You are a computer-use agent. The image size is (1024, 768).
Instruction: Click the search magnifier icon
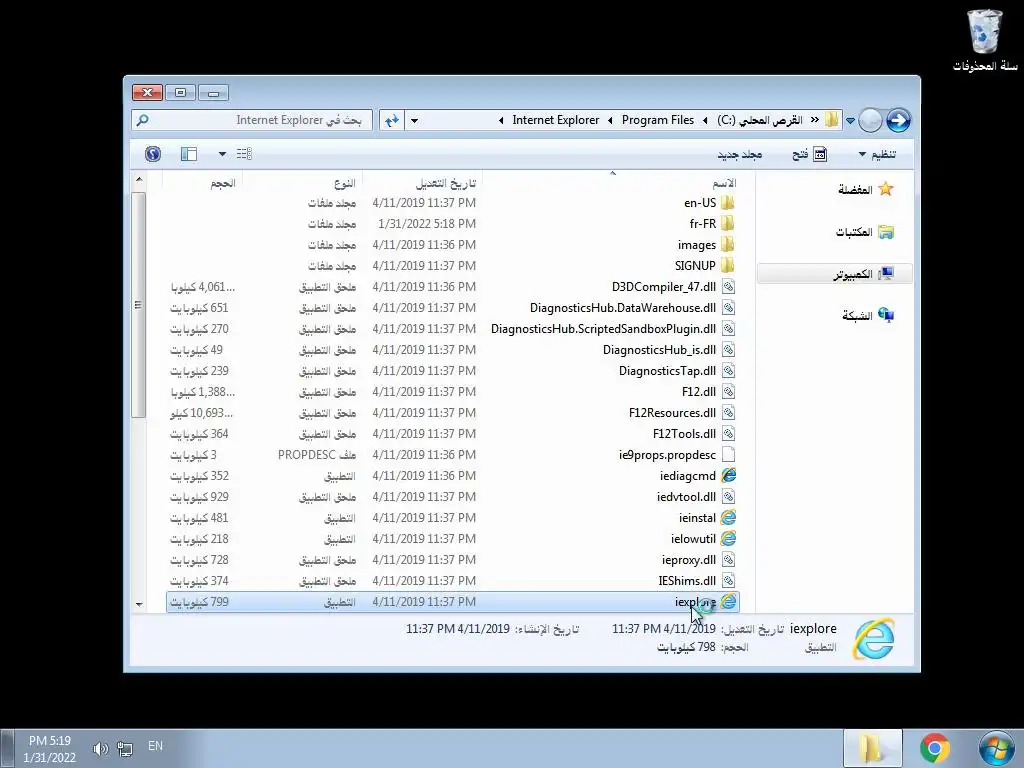click(142, 120)
